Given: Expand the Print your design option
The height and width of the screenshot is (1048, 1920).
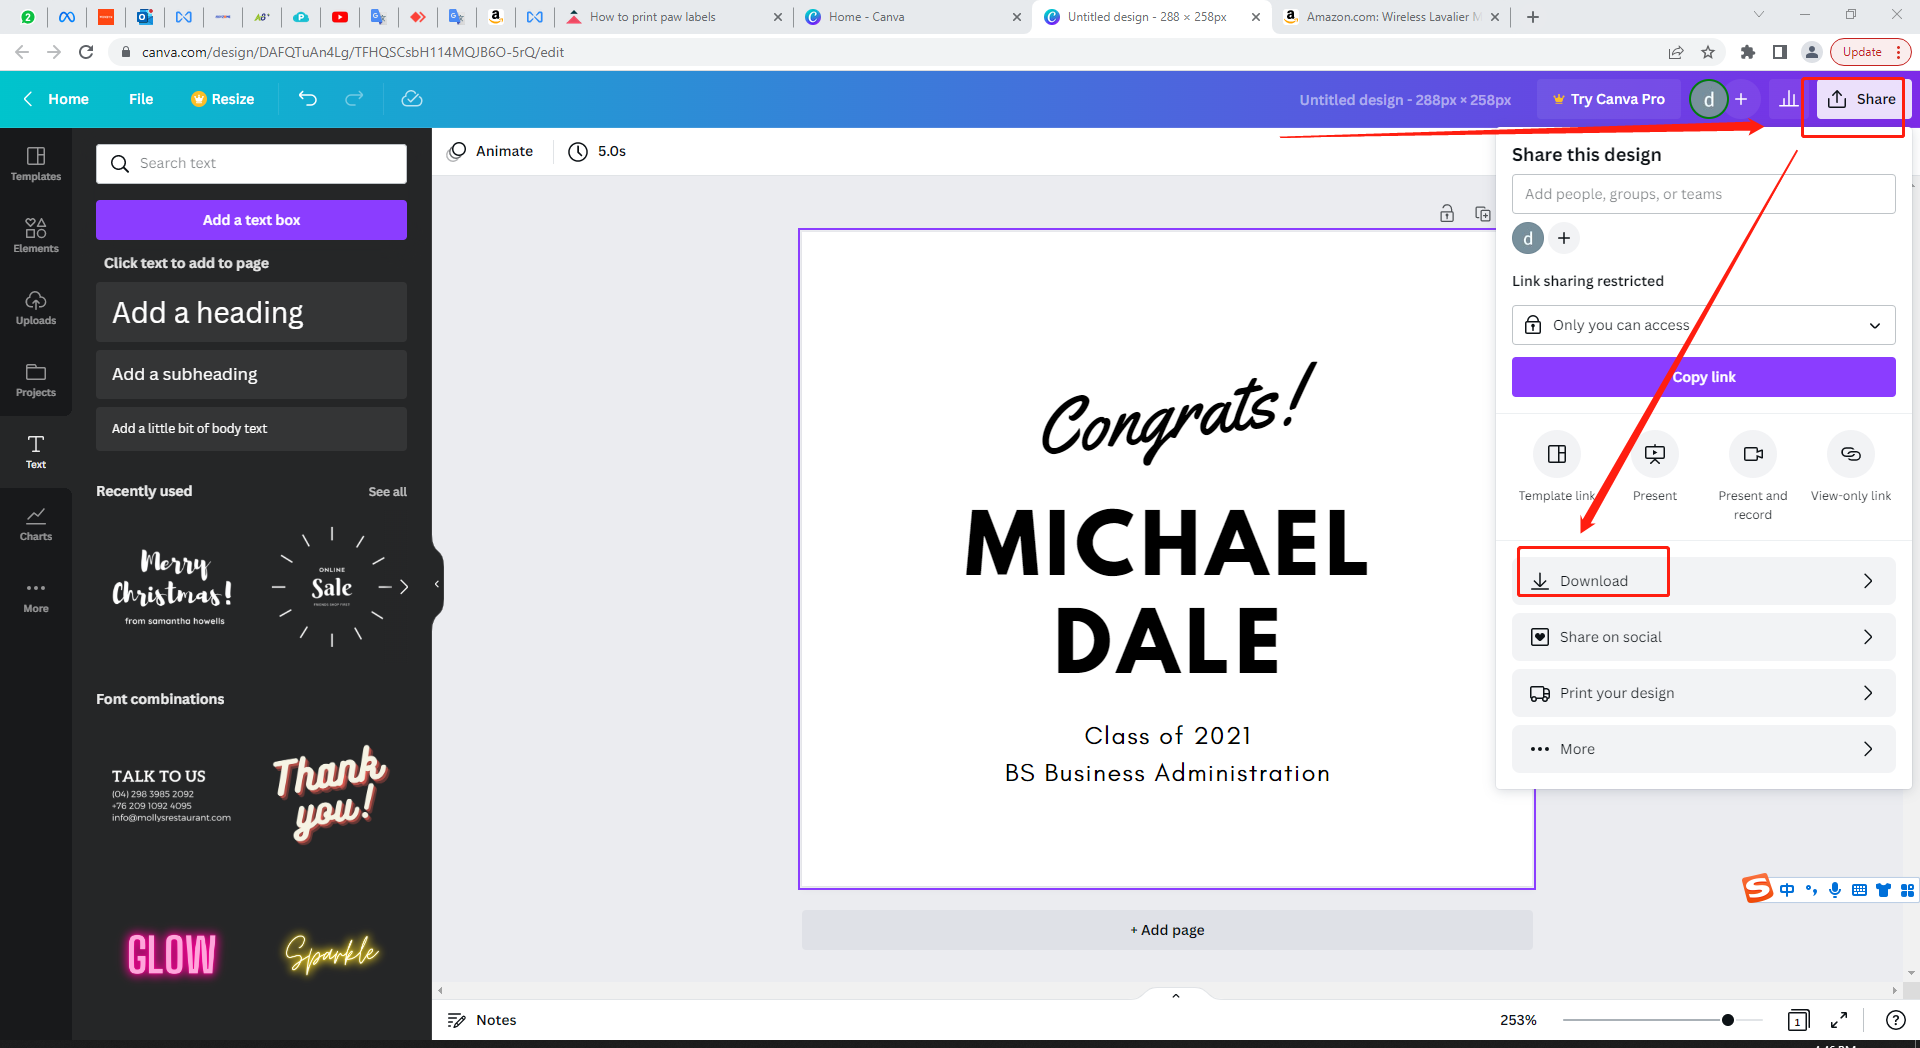Looking at the screenshot, I should (1703, 693).
